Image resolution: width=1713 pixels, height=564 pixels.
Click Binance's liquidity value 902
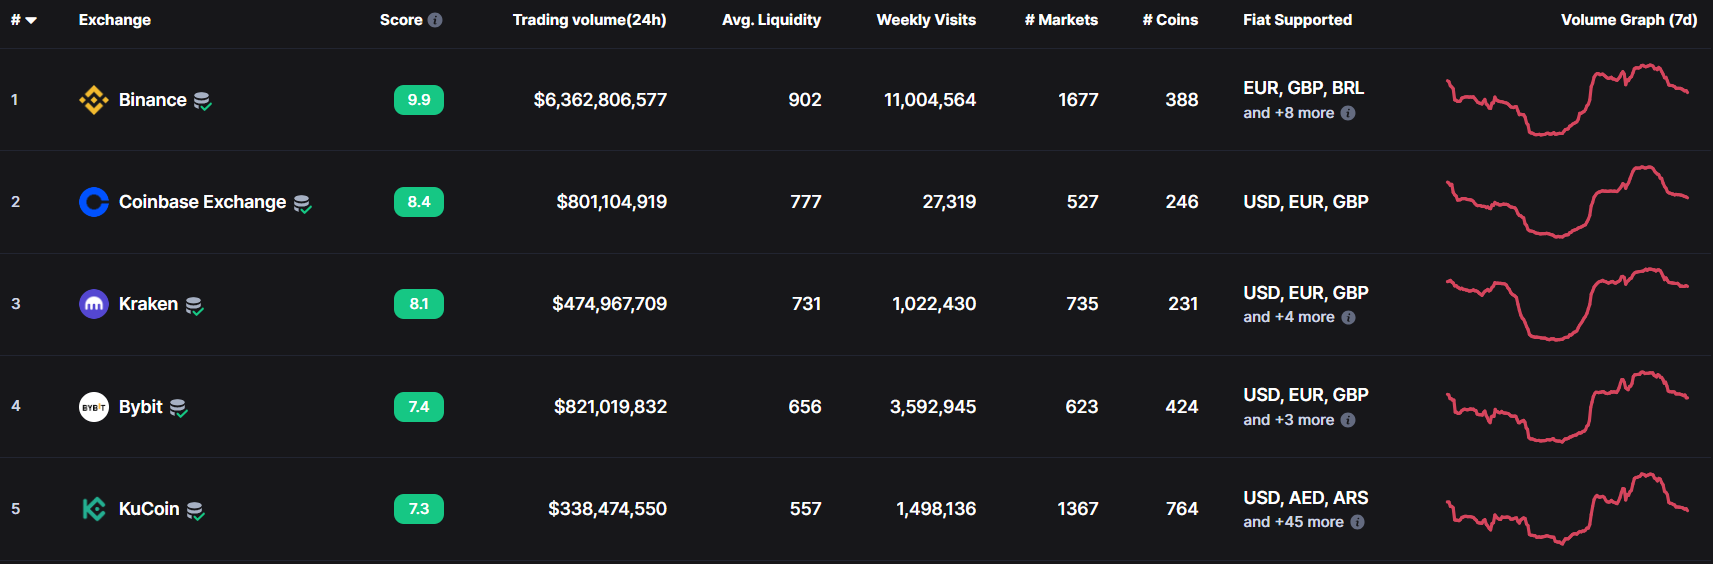[x=805, y=100]
